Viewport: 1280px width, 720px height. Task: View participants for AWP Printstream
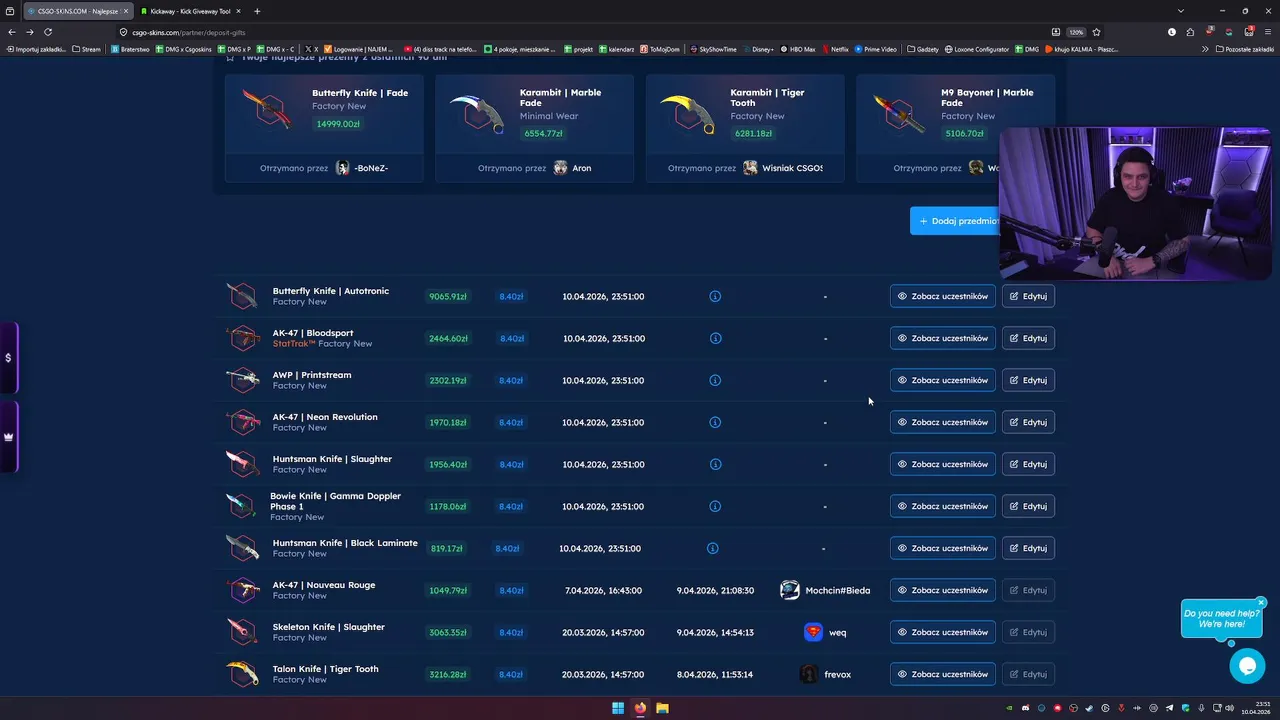pyautogui.click(x=942, y=380)
